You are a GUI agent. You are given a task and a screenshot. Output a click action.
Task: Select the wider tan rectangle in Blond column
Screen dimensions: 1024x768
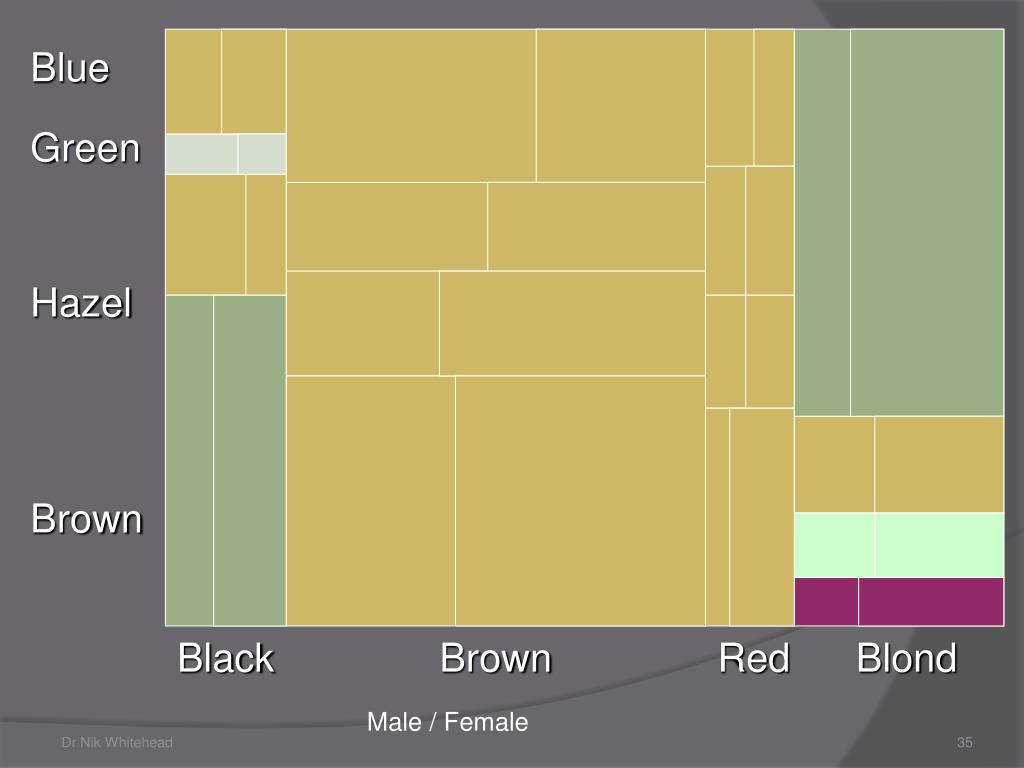point(939,464)
